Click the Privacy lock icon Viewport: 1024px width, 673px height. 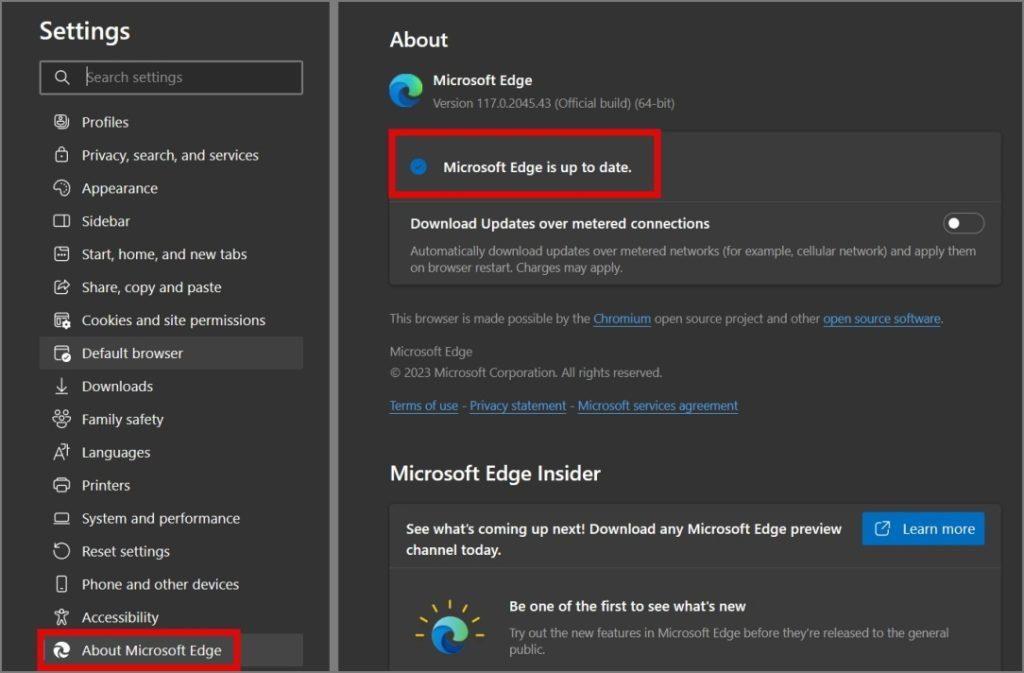click(x=61, y=155)
